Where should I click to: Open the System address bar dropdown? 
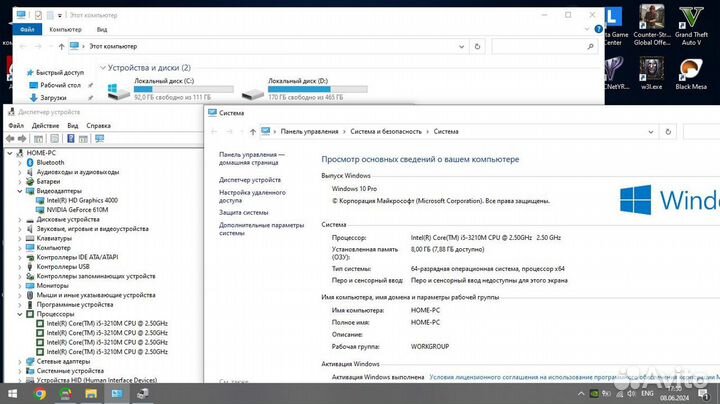[651, 132]
